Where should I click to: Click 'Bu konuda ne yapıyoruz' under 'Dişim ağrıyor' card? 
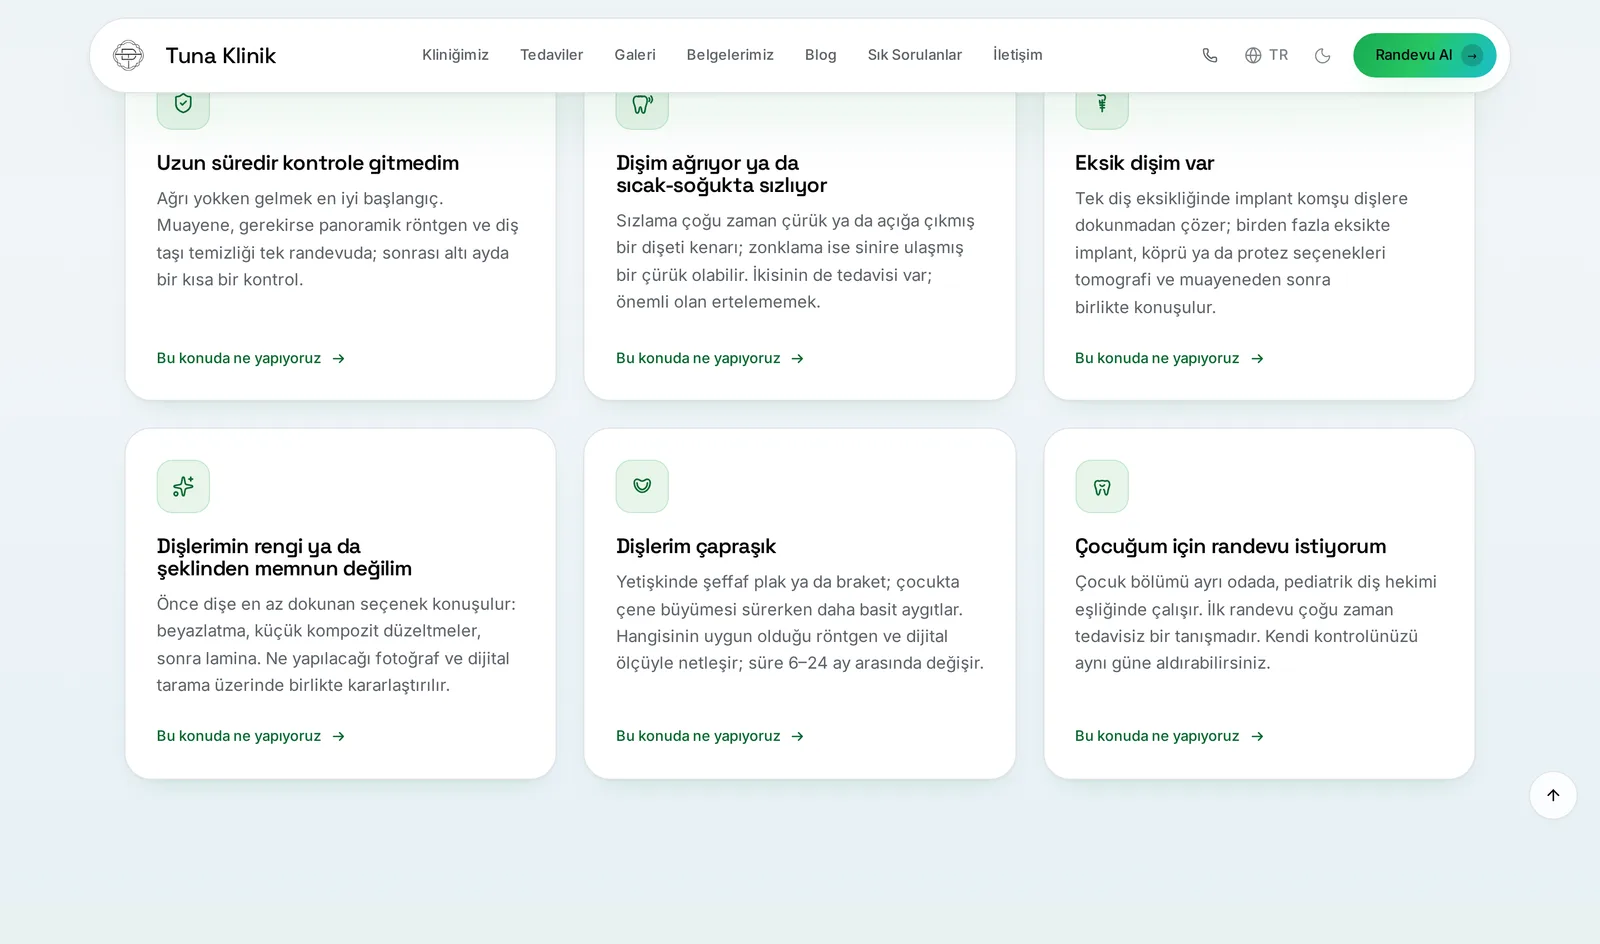(x=710, y=358)
